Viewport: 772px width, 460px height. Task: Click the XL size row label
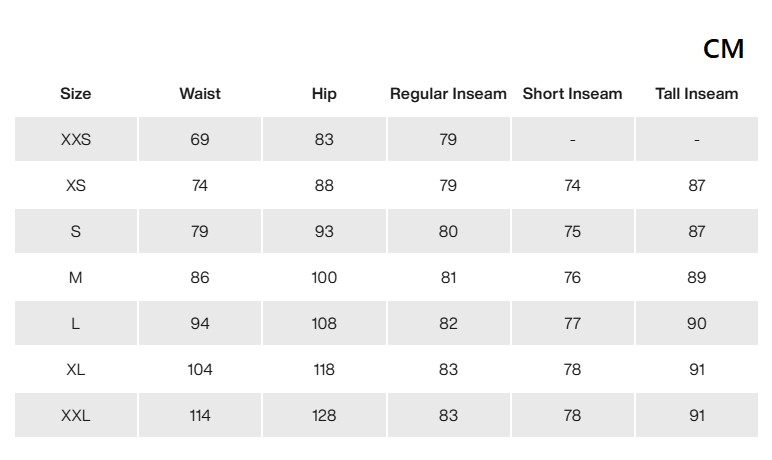point(76,369)
